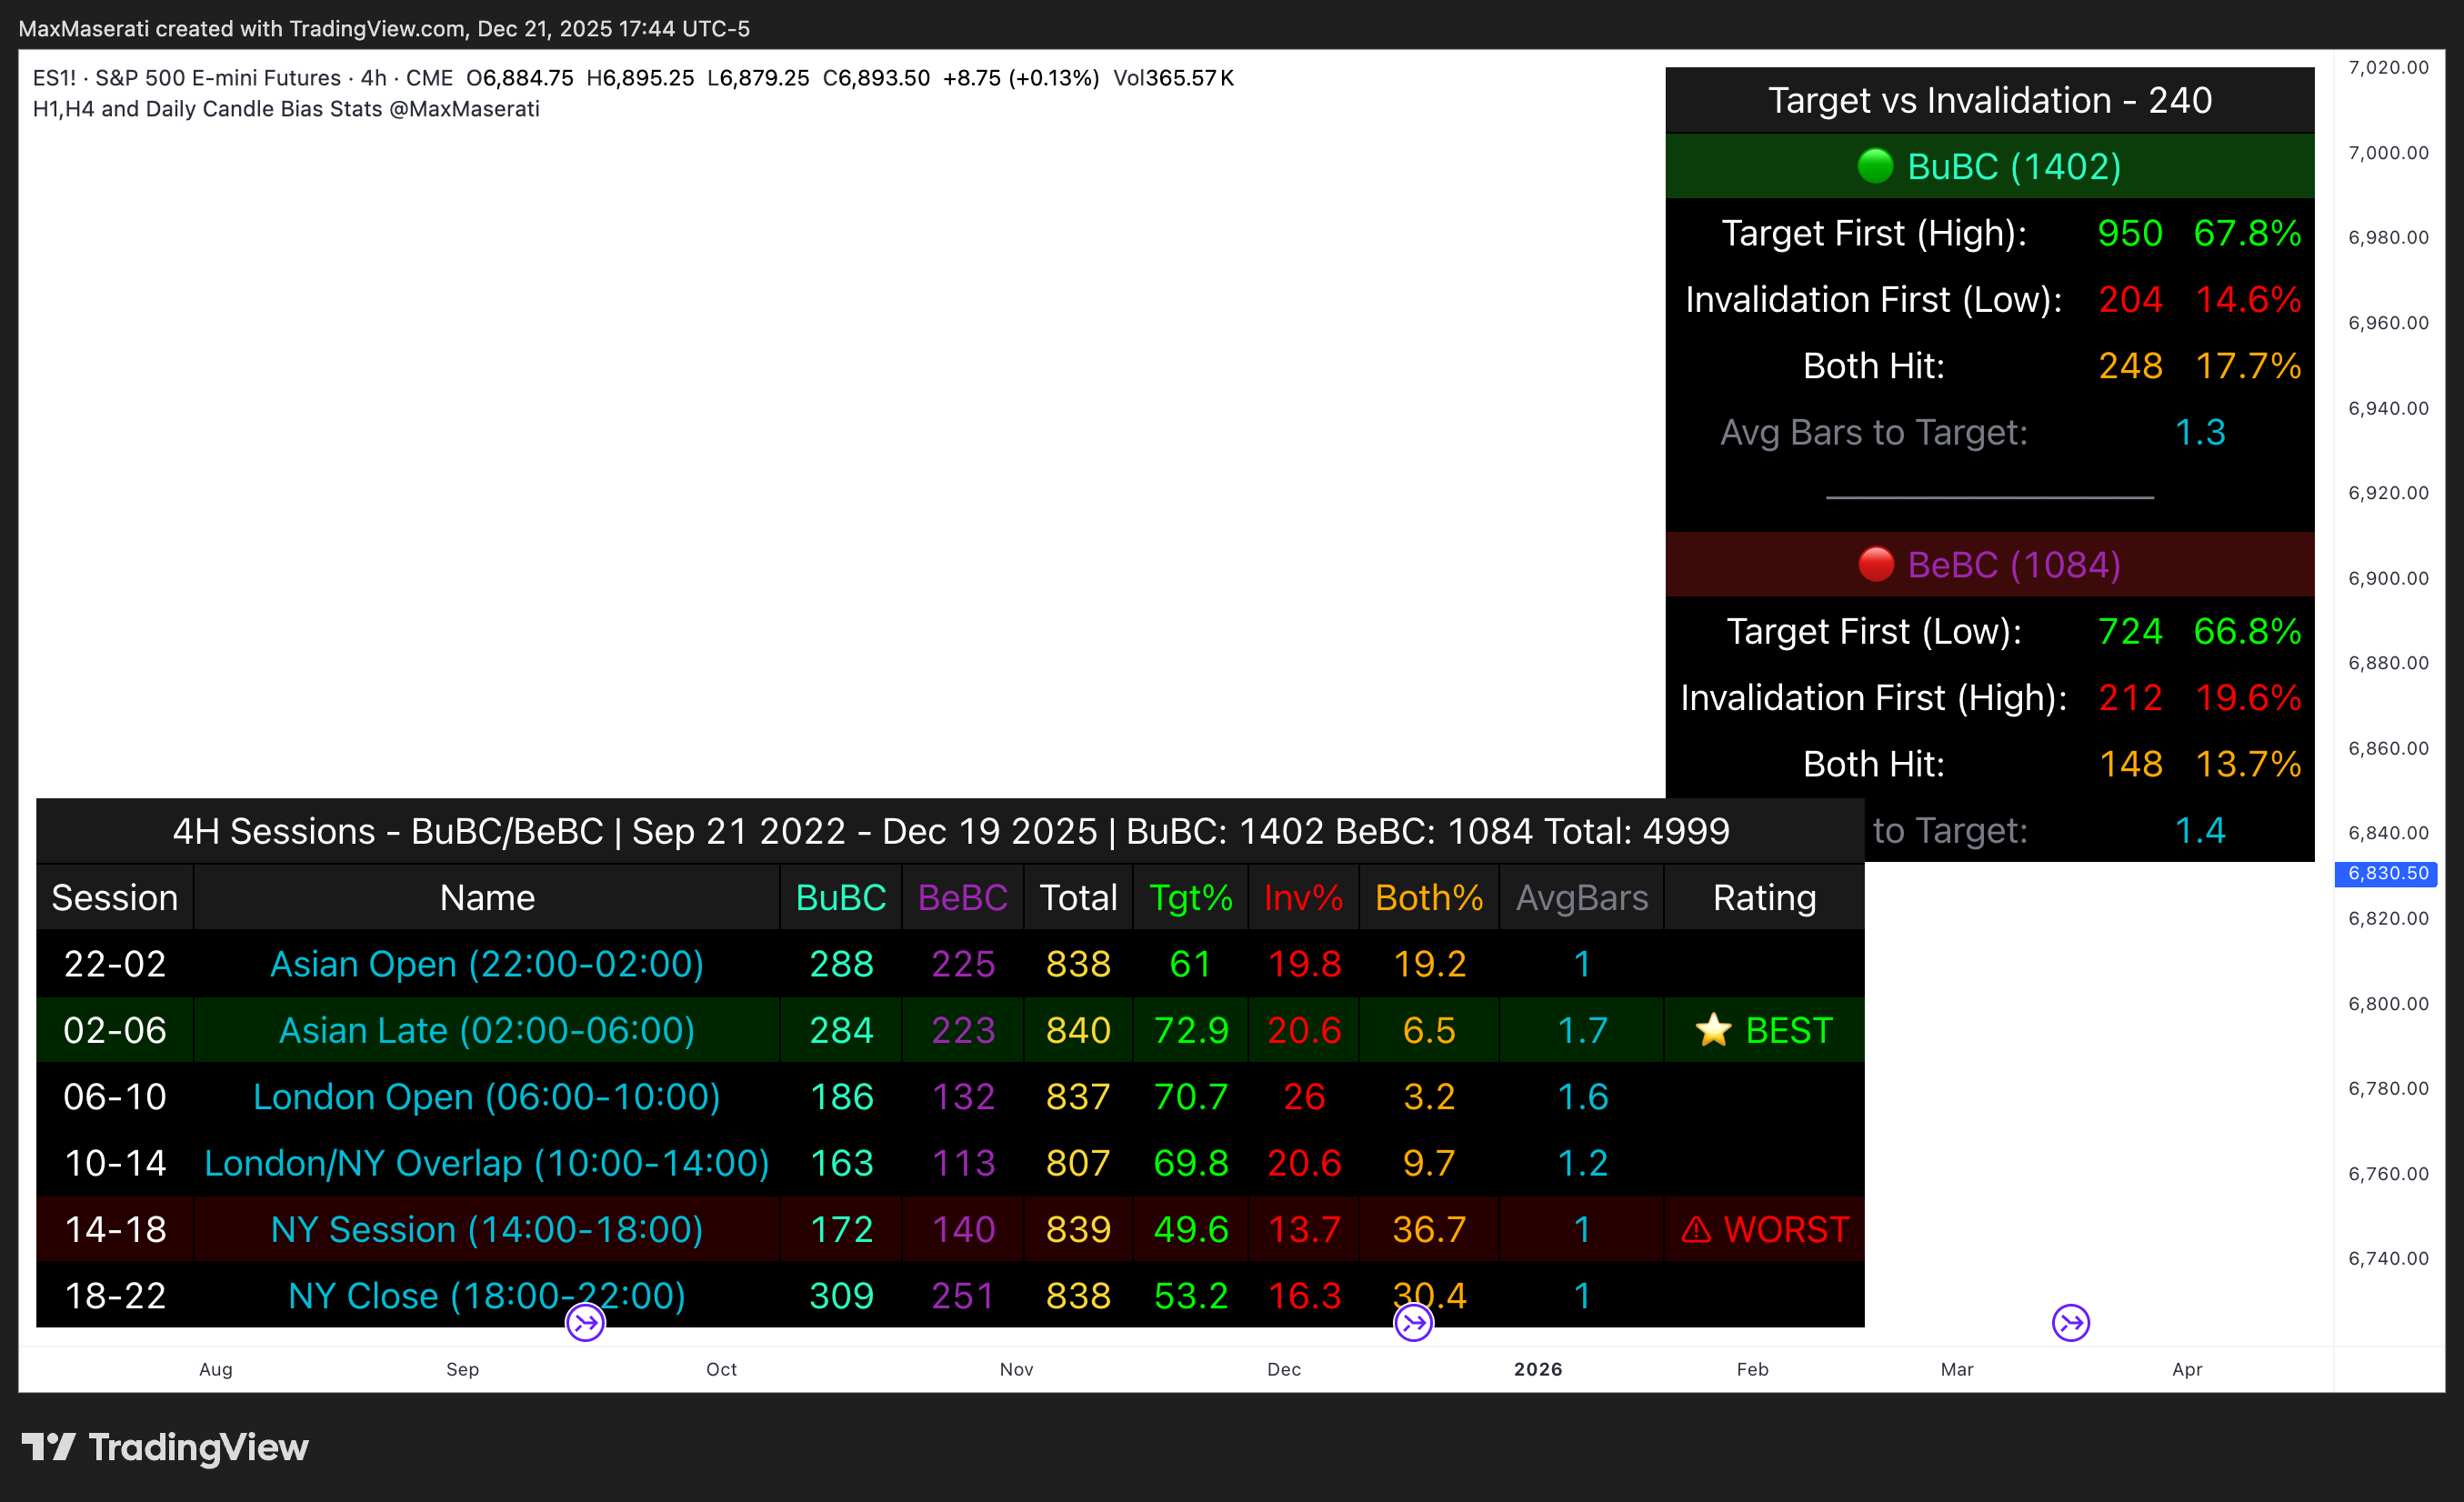
Task: Click the 36.7 Both% value in NY Session row
Action: pos(1429,1230)
